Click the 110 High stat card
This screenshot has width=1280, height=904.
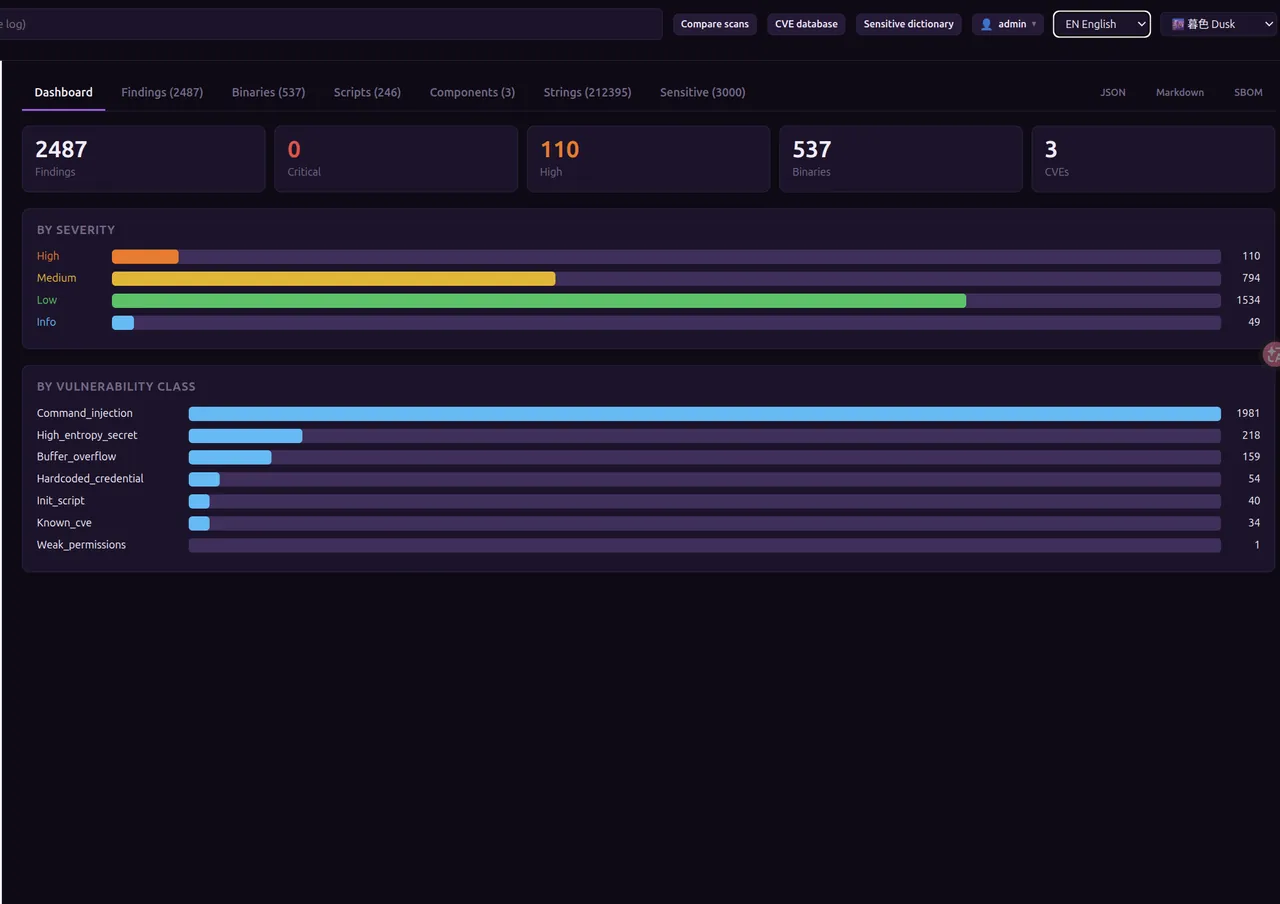tap(648, 158)
